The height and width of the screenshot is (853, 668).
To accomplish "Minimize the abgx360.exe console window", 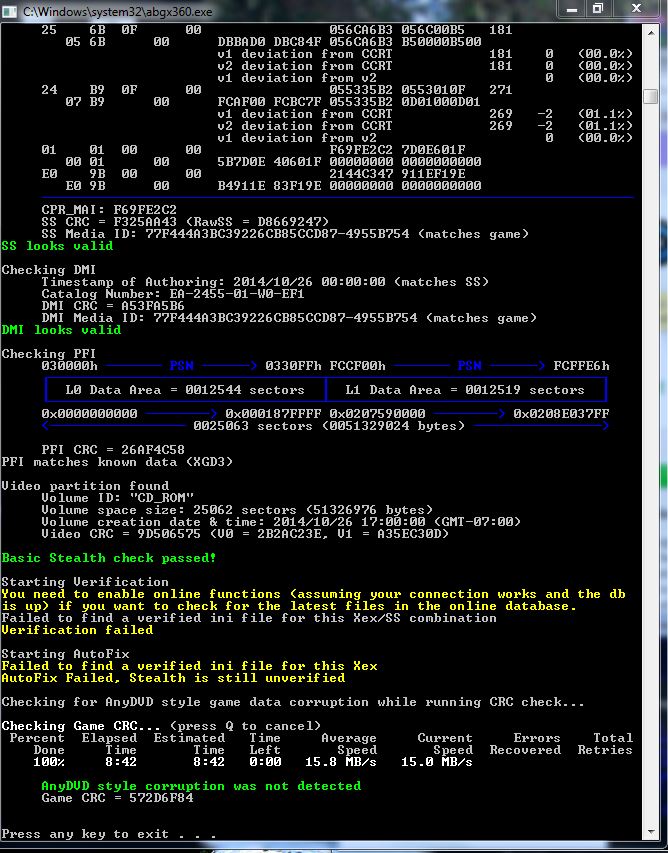I will (x=572, y=9).
